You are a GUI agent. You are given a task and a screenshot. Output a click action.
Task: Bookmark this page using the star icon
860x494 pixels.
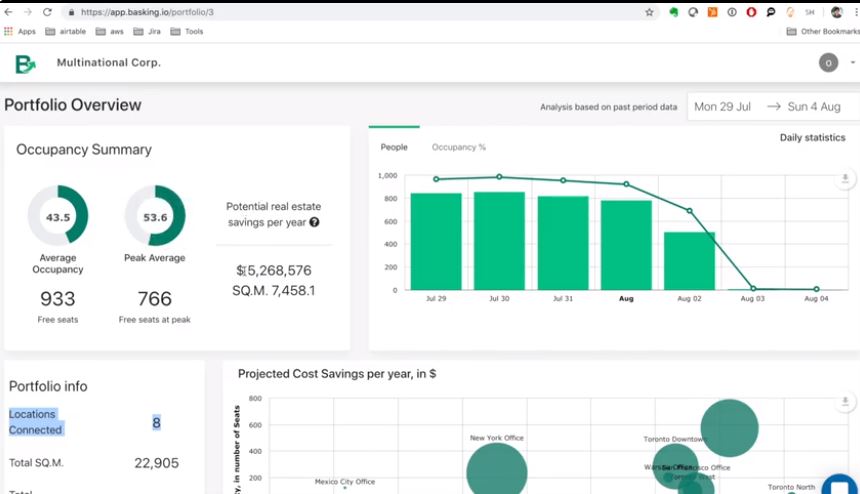[649, 12]
